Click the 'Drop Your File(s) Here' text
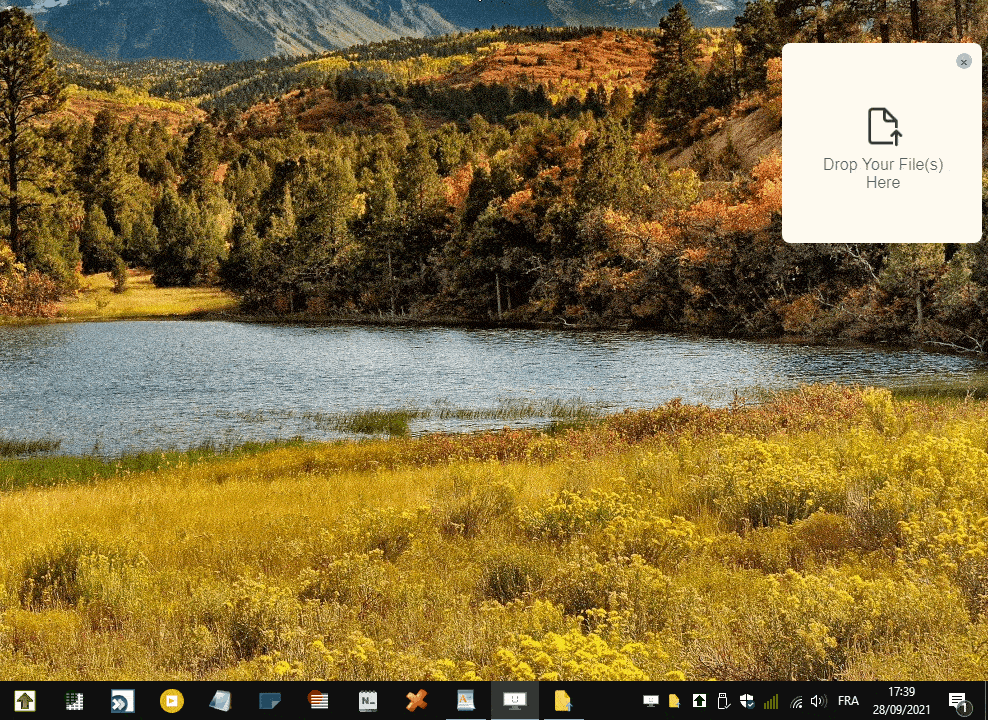This screenshot has width=988, height=720. [x=883, y=173]
